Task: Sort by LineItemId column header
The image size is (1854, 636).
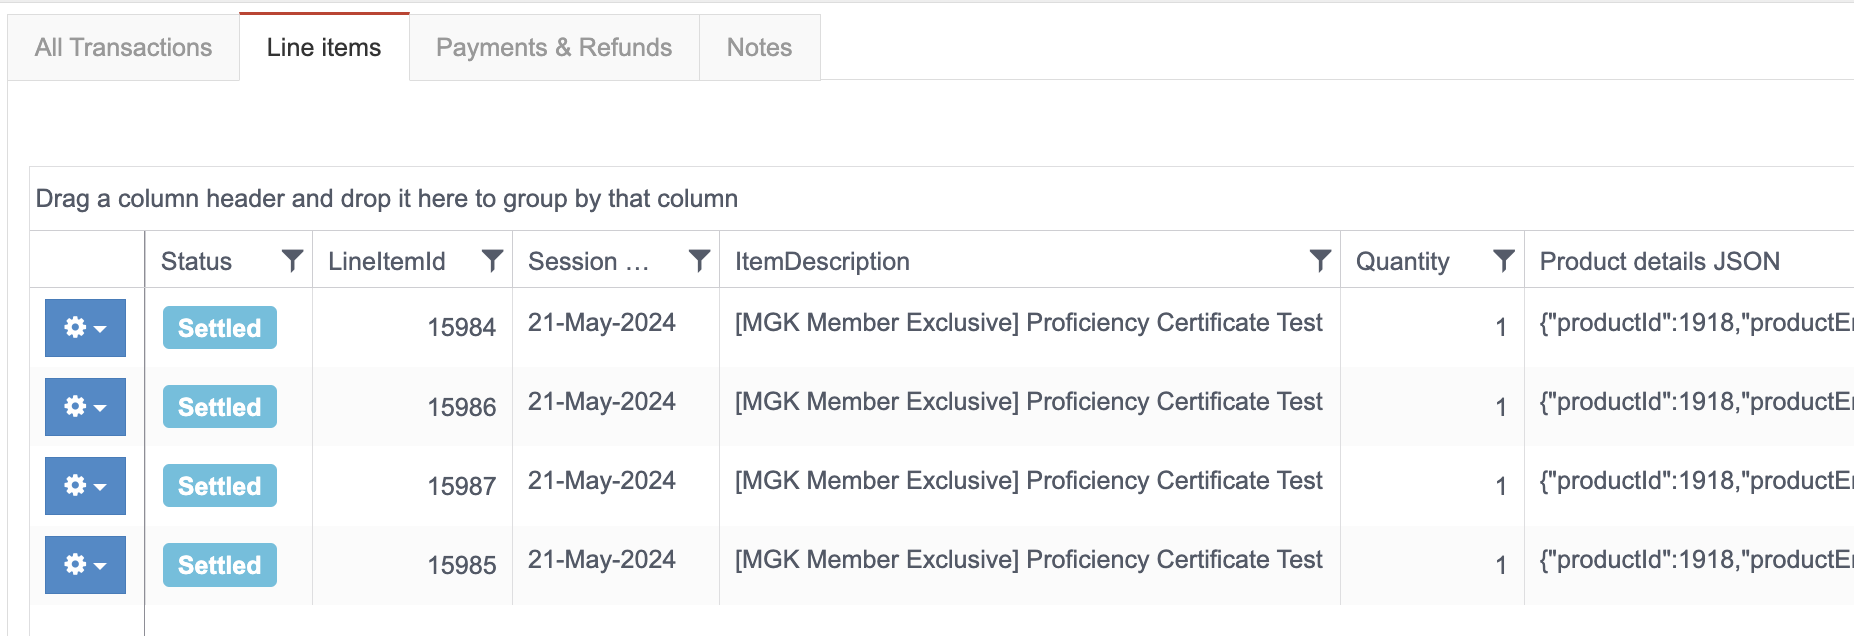Action: pos(387,261)
